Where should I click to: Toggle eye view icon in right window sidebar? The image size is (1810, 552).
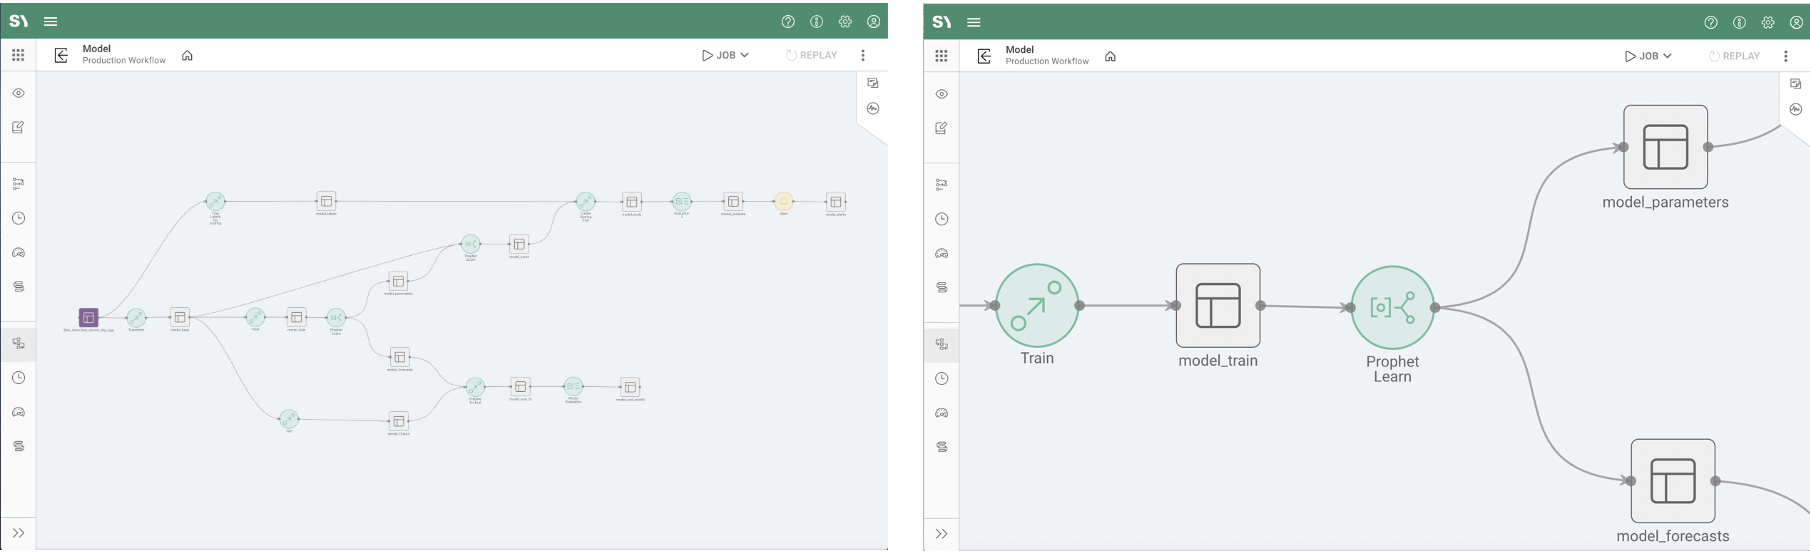tap(941, 94)
